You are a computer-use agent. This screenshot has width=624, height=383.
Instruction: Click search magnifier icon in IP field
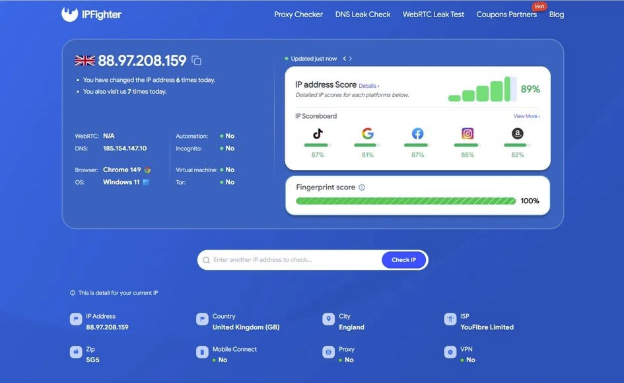coord(206,260)
